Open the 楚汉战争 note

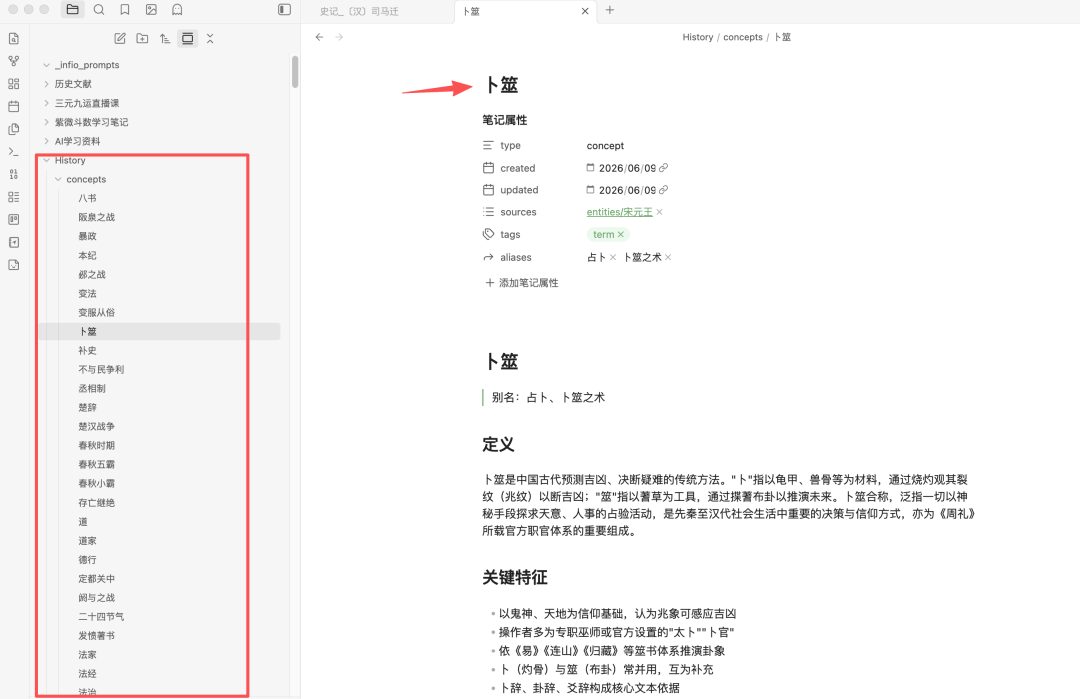pos(96,426)
